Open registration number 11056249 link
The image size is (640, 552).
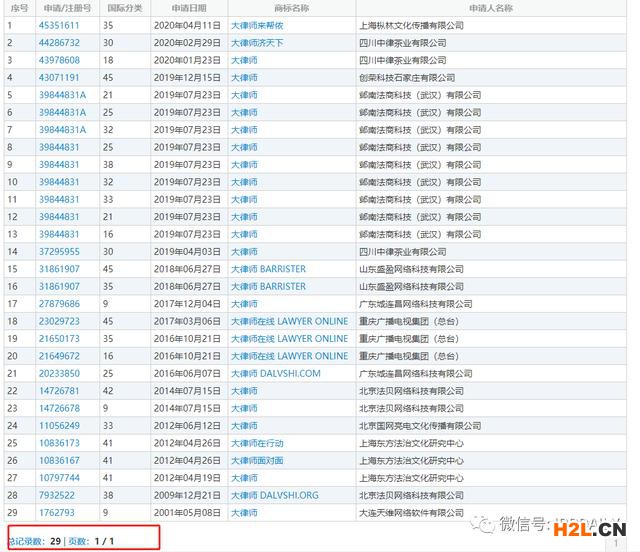[59, 426]
